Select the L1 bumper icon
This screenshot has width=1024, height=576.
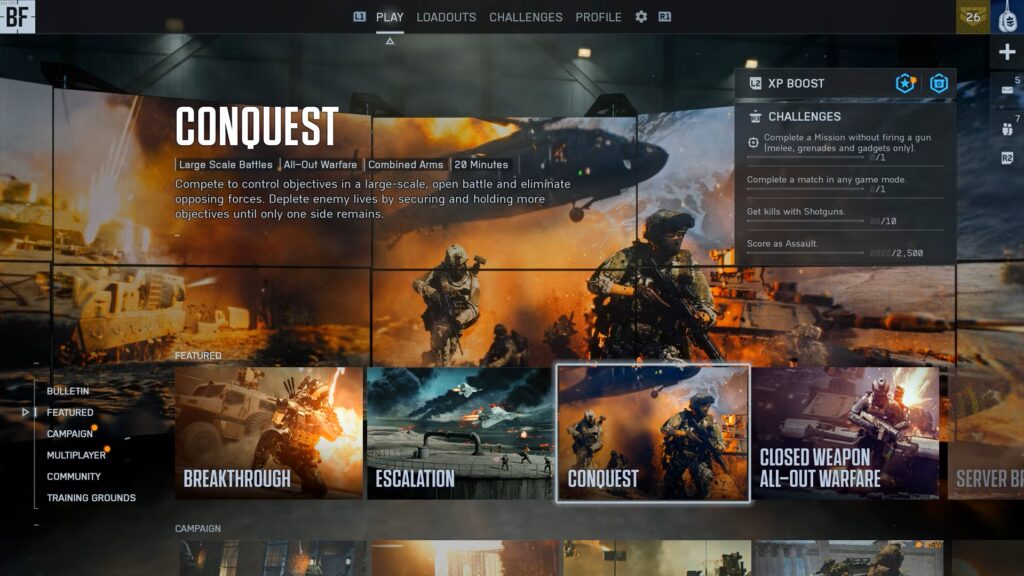359,17
